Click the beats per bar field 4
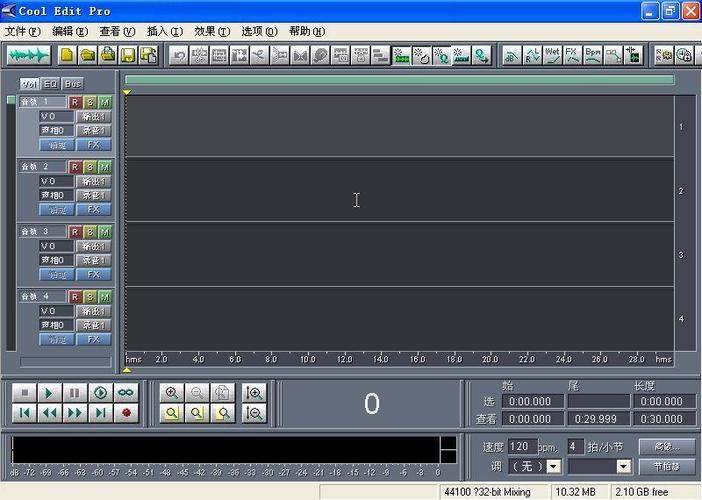Viewport: 702px width, 500px height. tap(576, 447)
